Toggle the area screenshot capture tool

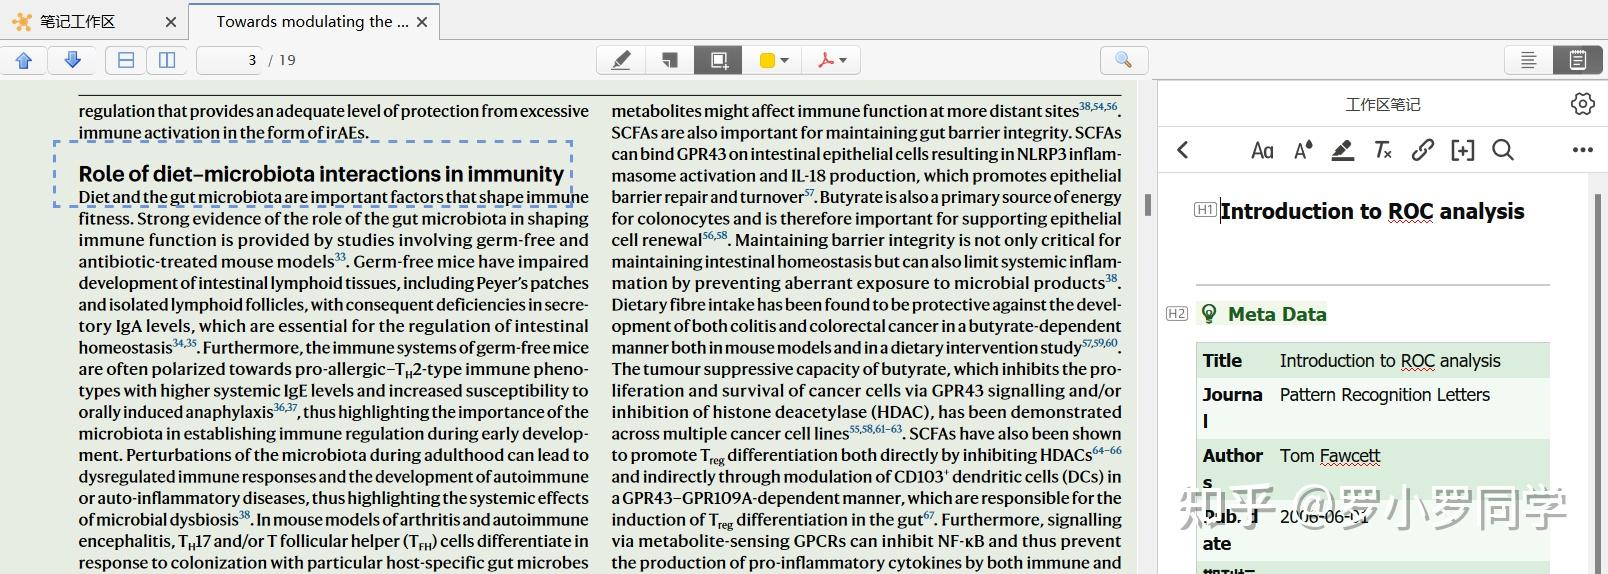pyautogui.click(x=719, y=60)
